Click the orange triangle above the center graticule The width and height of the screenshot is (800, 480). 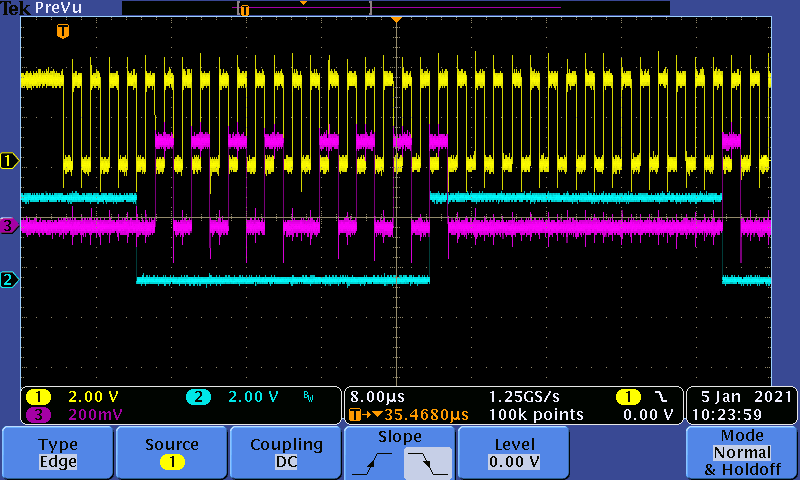[396, 19]
